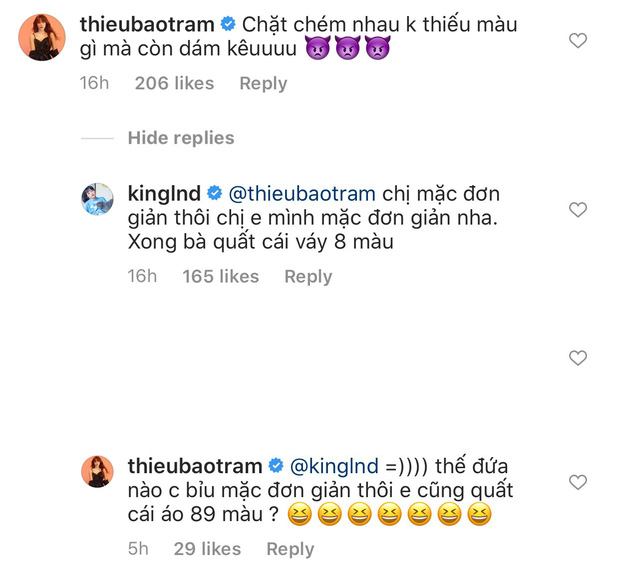This screenshot has width=620, height=581.
Task: Open thieubaotram's avatar on last reply
Action: point(99,471)
